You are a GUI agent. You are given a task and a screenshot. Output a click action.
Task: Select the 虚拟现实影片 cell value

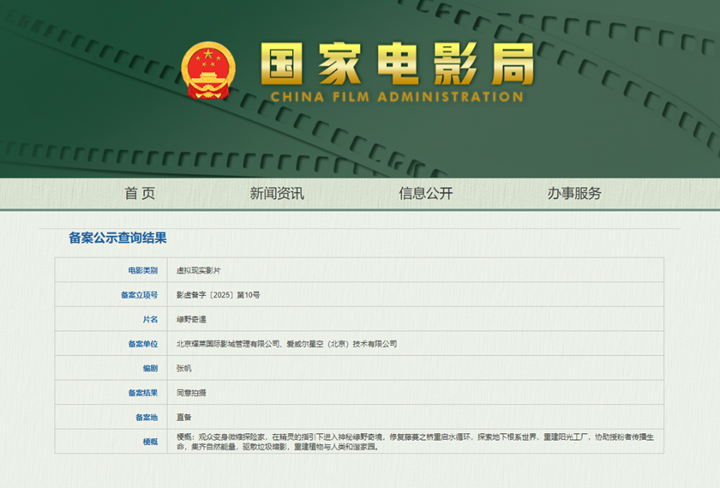(198, 270)
